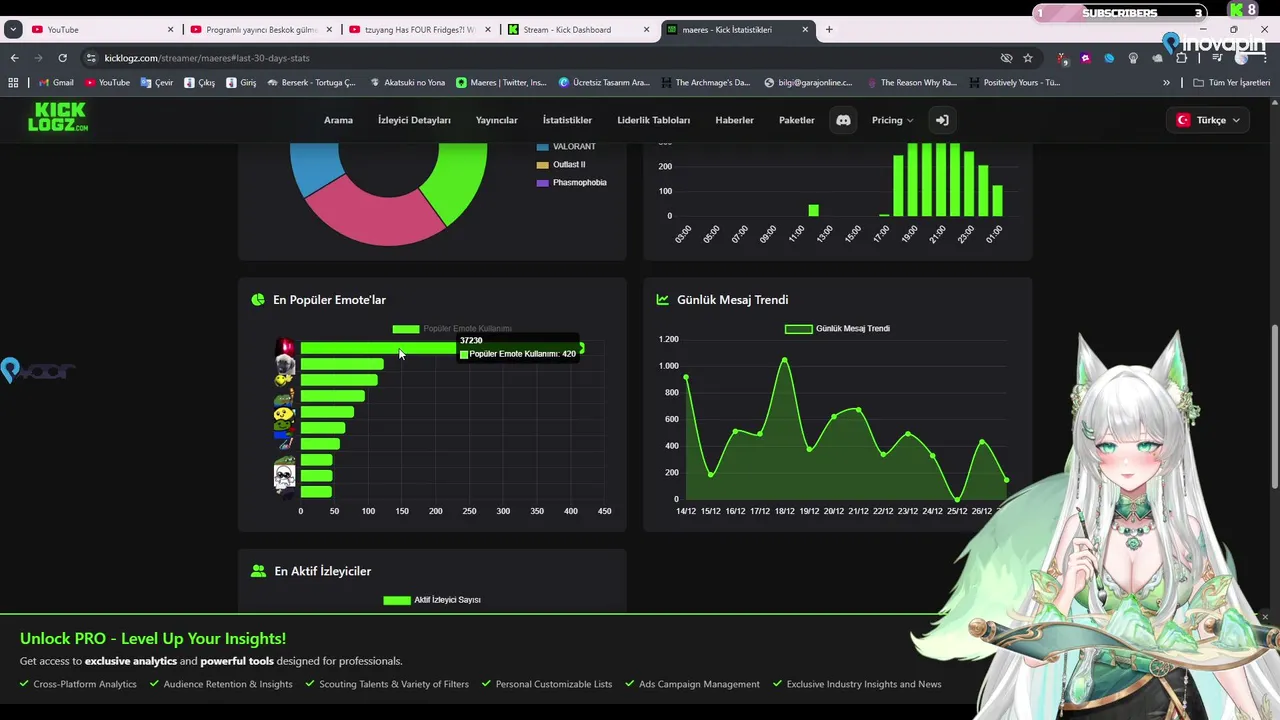Click the users icon beside En Aktif İzleyiciler

point(258,571)
